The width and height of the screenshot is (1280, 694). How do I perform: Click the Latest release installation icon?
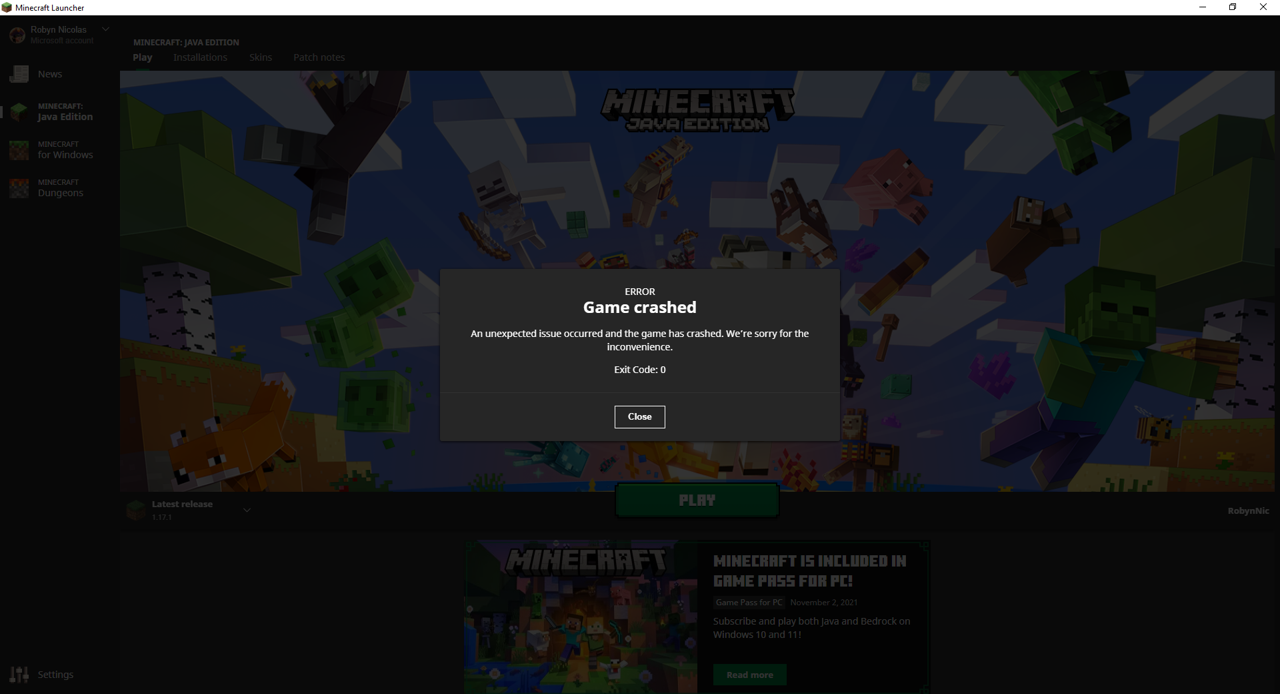click(136, 510)
